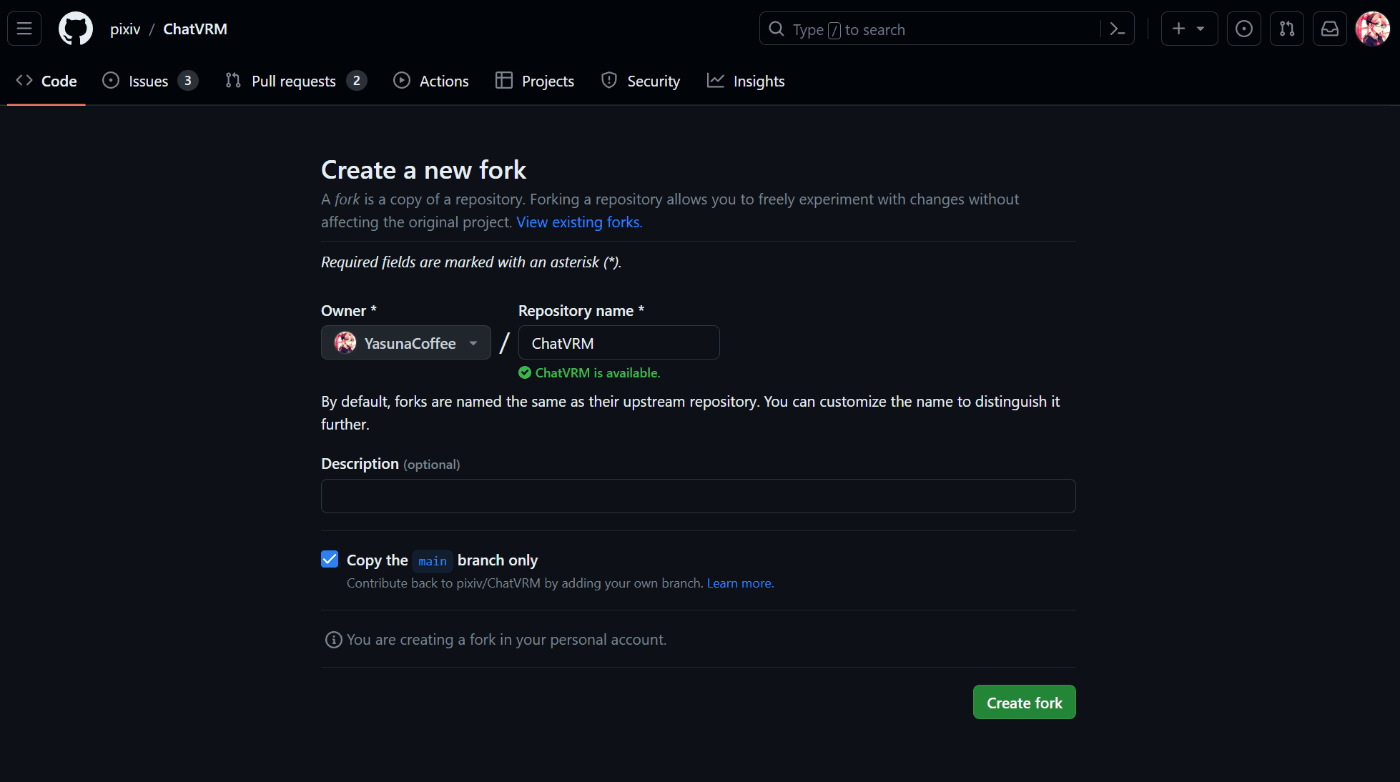The width and height of the screenshot is (1400, 782).
Task: Open the user profile avatar menu
Action: pyautogui.click(x=1372, y=29)
